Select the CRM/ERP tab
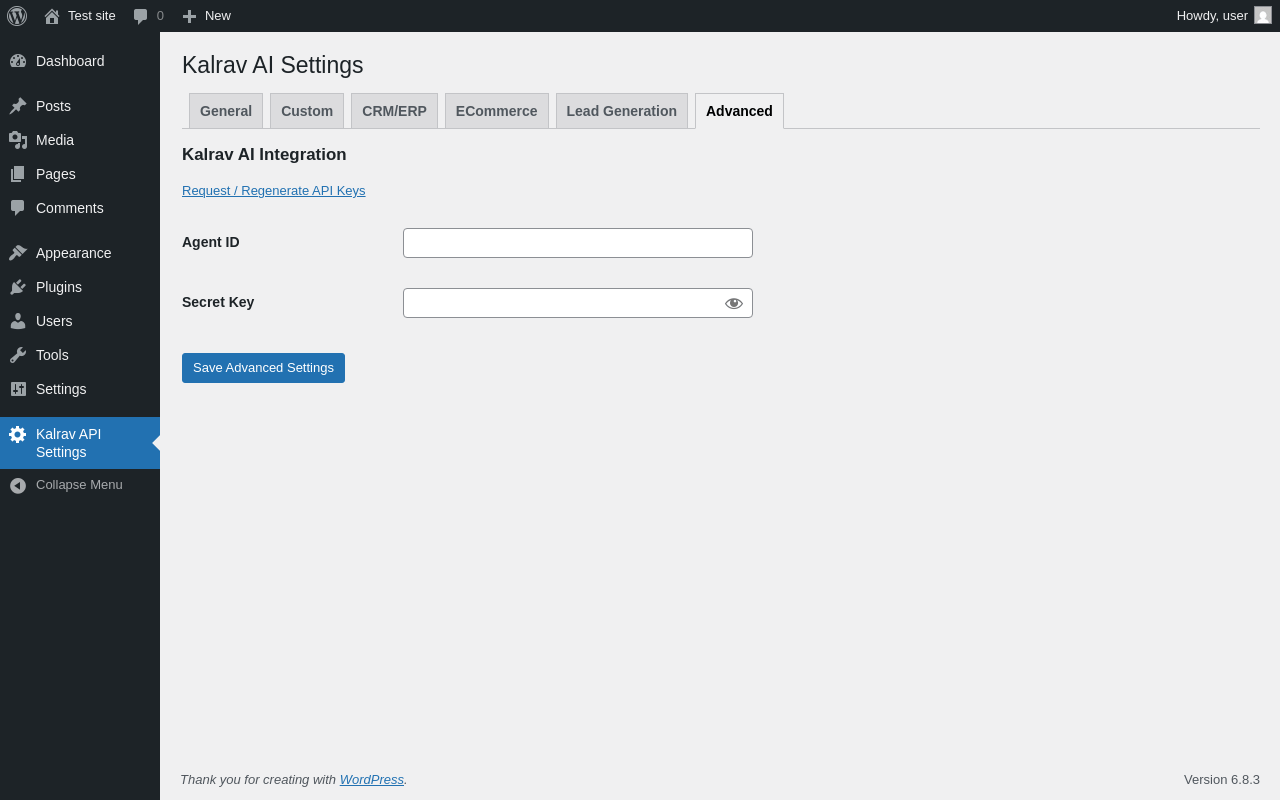 pyautogui.click(x=394, y=111)
